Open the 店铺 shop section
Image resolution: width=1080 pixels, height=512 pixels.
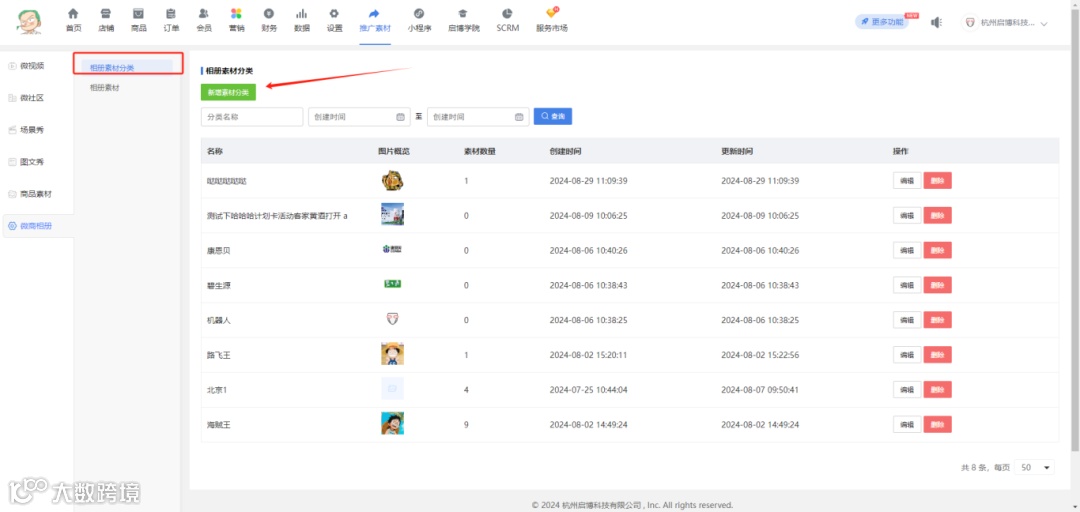(106, 21)
